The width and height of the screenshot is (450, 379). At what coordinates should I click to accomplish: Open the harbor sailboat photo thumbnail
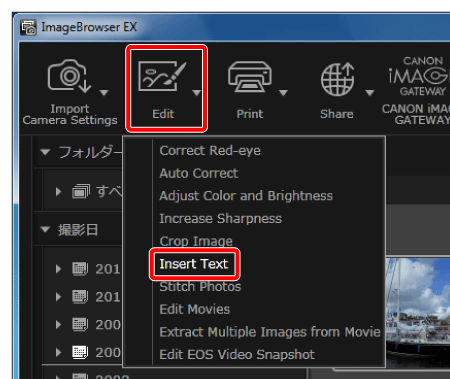[x=418, y=312]
